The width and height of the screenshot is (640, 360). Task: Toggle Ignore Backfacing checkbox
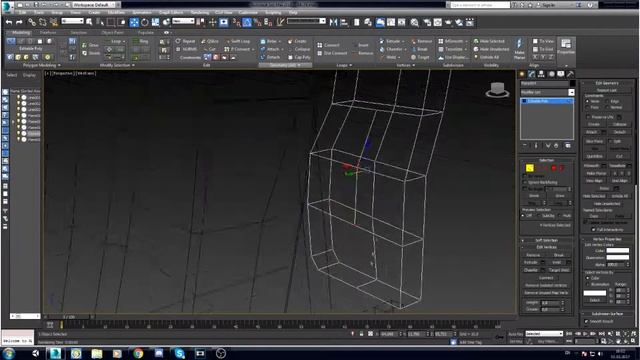click(525, 182)
